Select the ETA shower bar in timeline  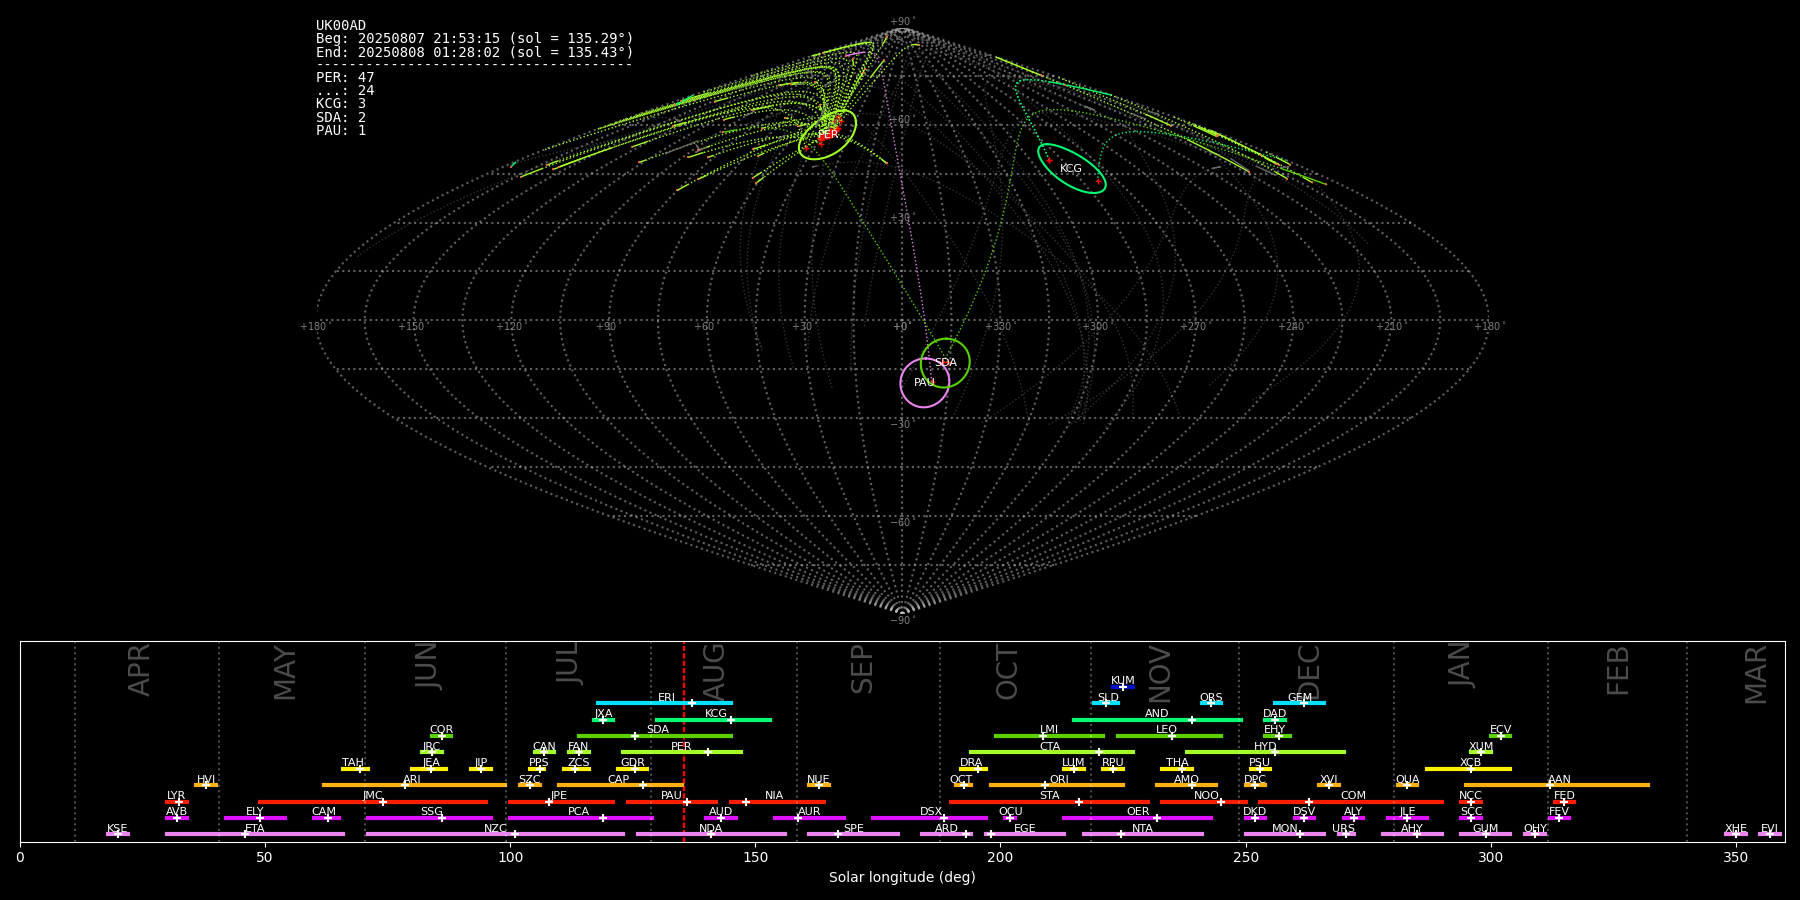[x=255, y=834]
